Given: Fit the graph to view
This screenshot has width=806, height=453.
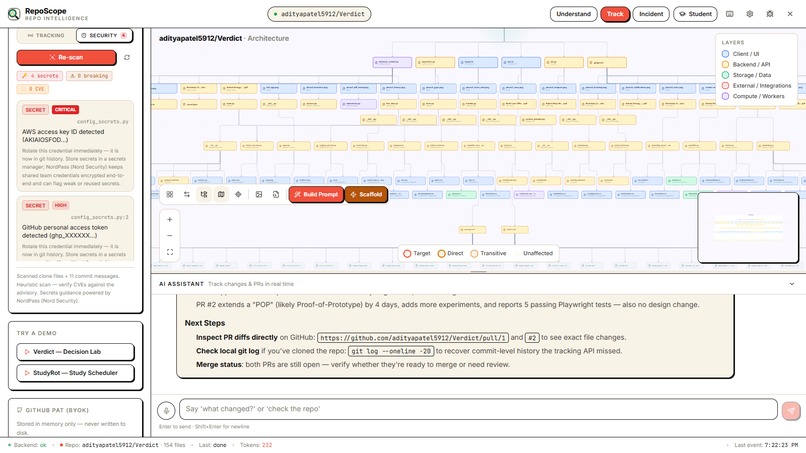Looking at the screenshot, I should pyautogui.click(x=170, y=252).
